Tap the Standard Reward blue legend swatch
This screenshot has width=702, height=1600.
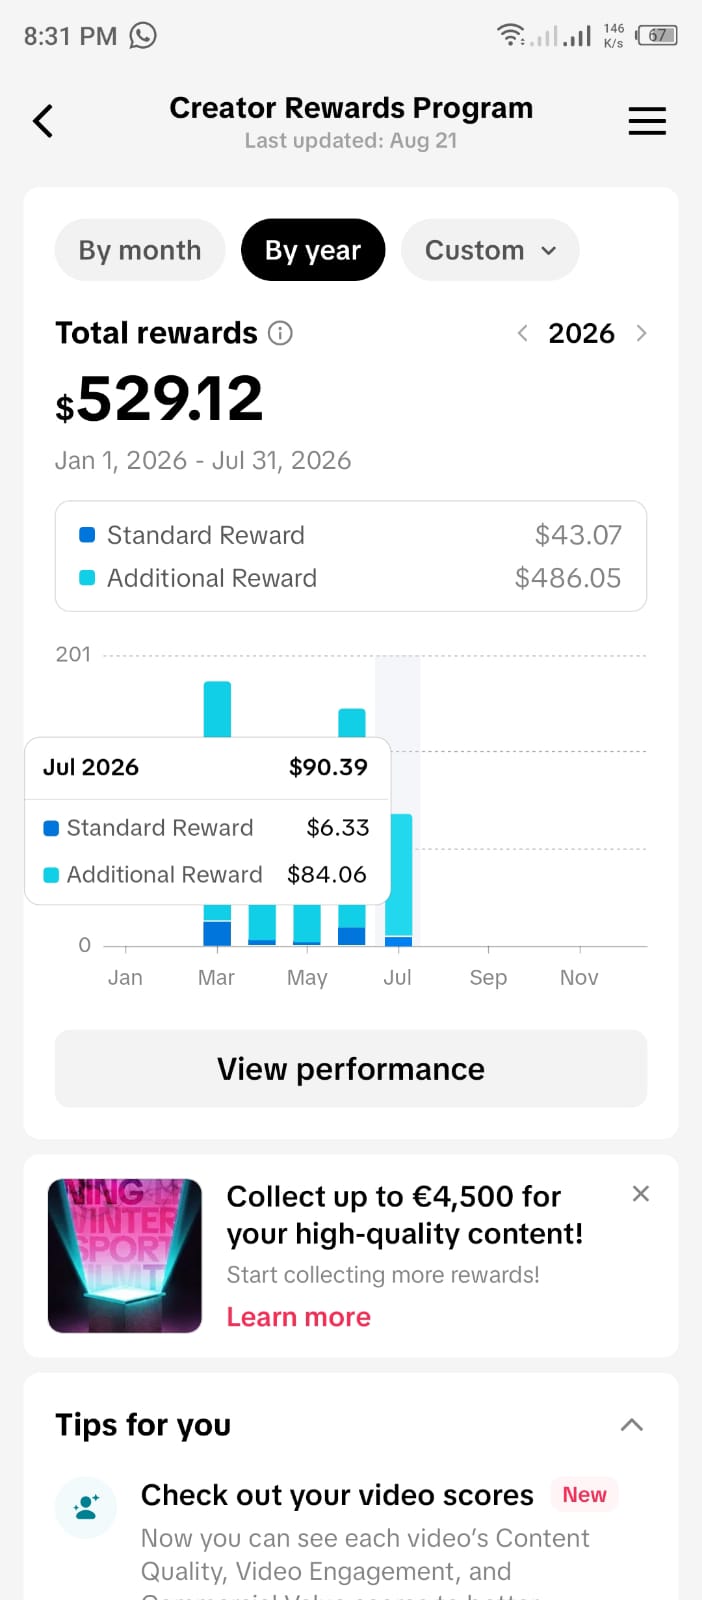(x=87, y=535)
